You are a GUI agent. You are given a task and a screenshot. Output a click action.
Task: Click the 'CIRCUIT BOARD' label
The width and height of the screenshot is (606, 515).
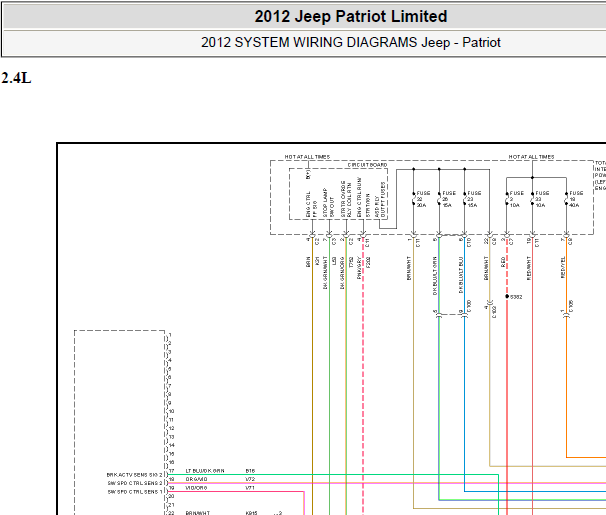pyautogui.click(x=367, y=165)
